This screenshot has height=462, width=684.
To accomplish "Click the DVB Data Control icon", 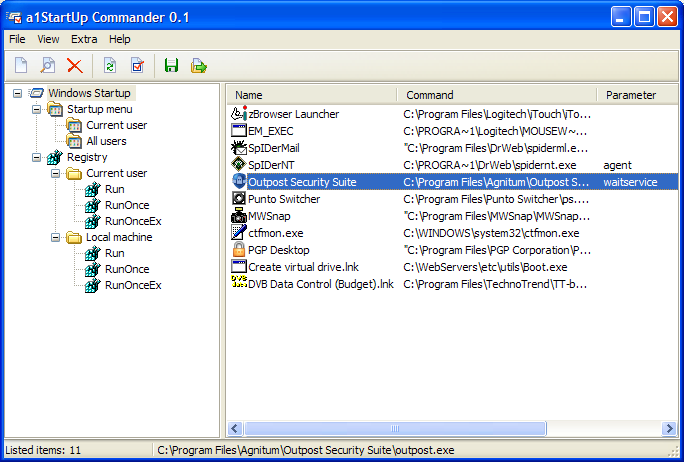I will (x=239, y=281).
